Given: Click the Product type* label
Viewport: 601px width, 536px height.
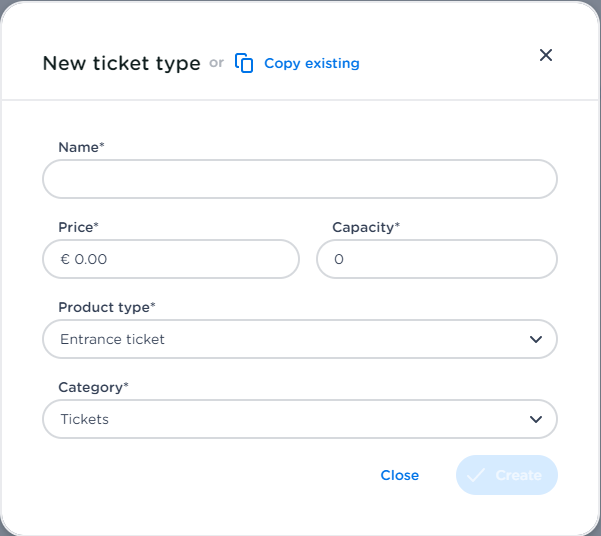Looking at the screenshot, I should pyautogui.click(x=107, y=307).
